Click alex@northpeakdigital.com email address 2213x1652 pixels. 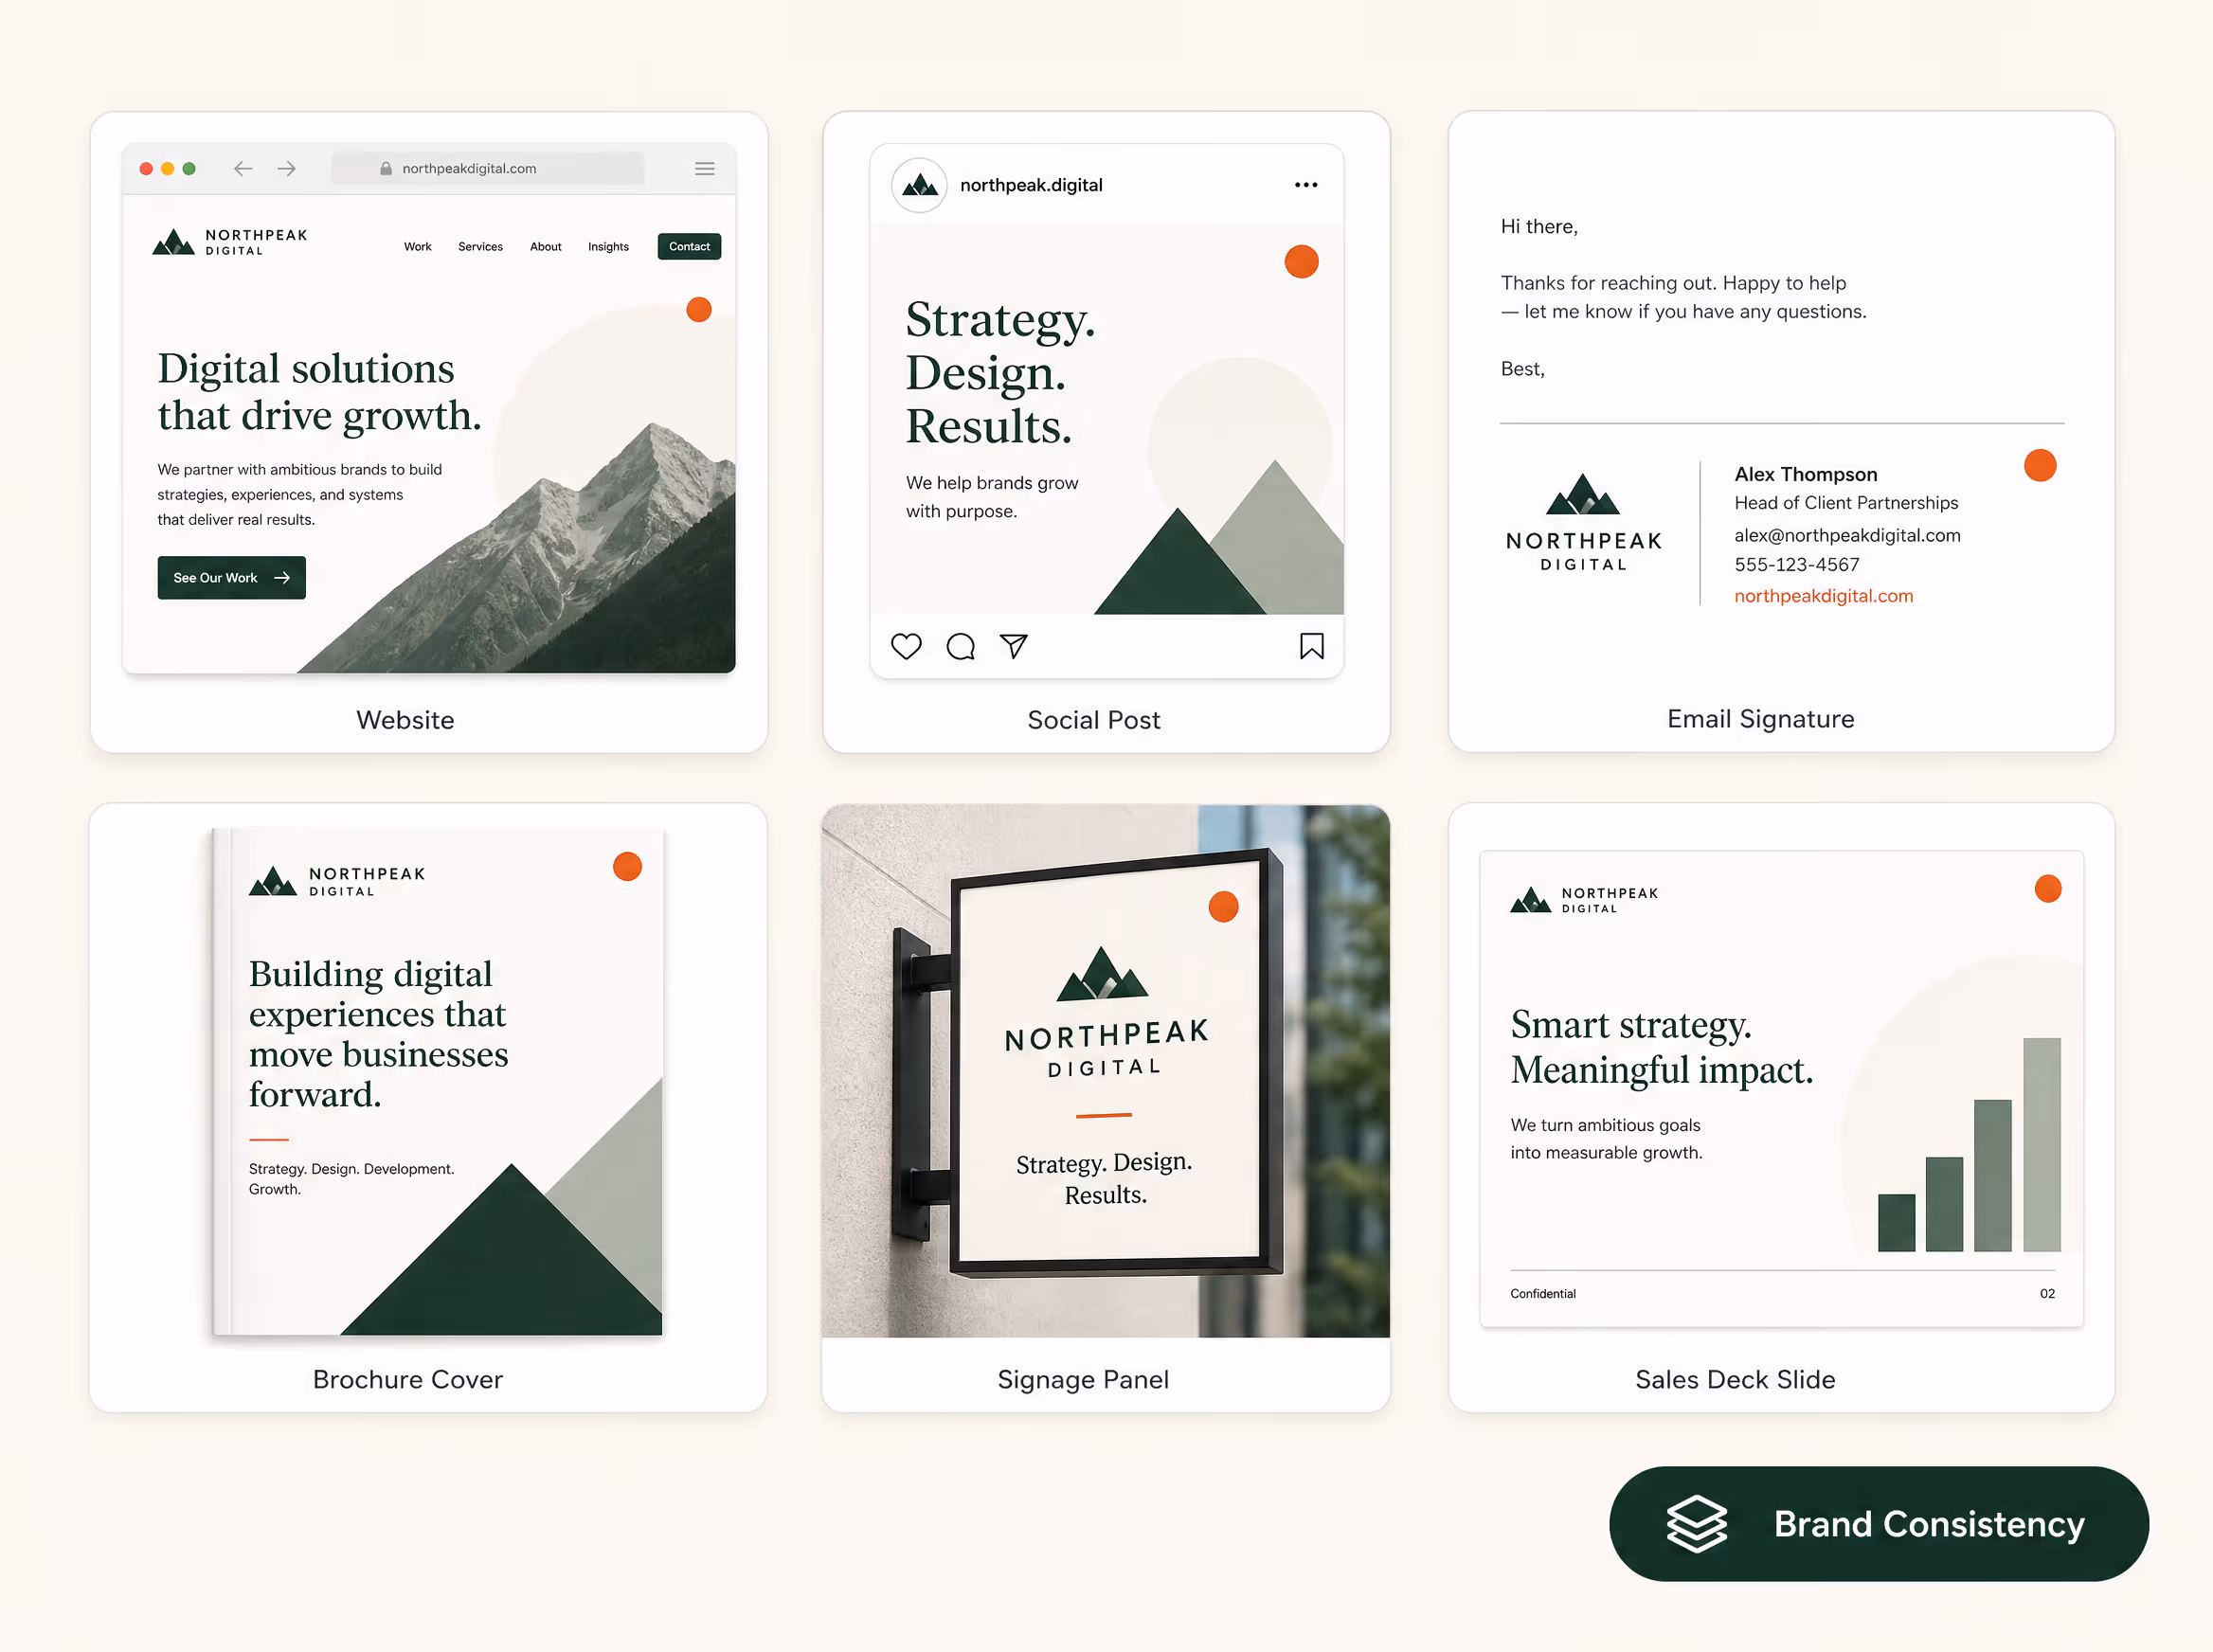[1847, 535]
